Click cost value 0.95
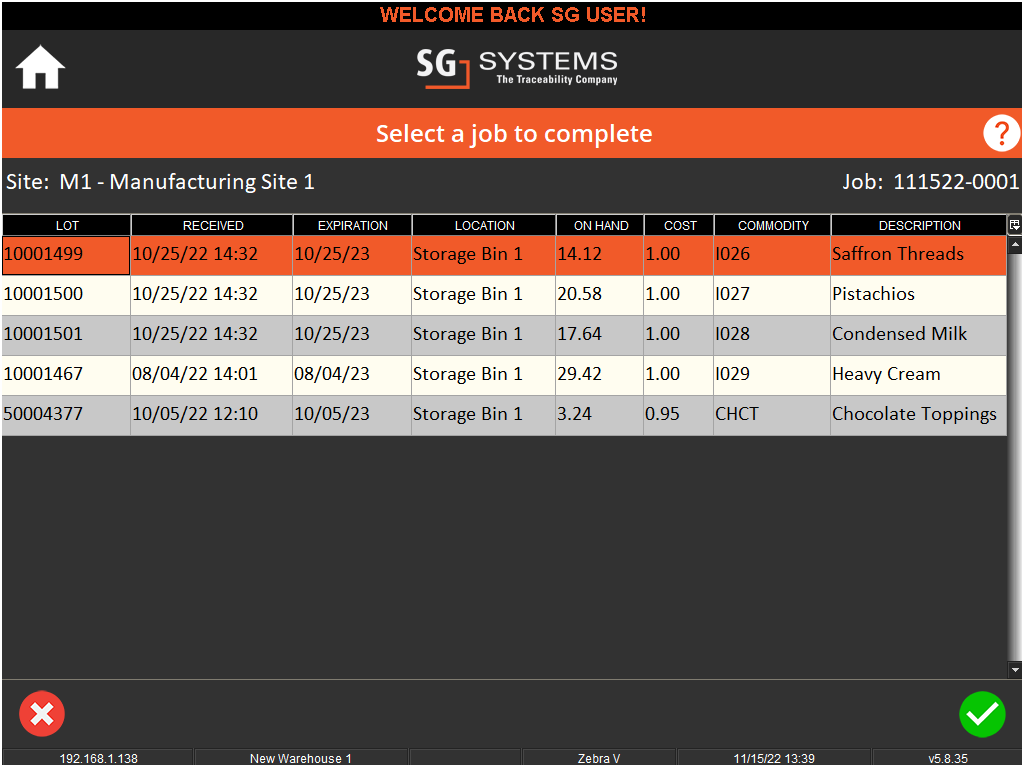Screen dimensions: 1026x769 point(679,414)
